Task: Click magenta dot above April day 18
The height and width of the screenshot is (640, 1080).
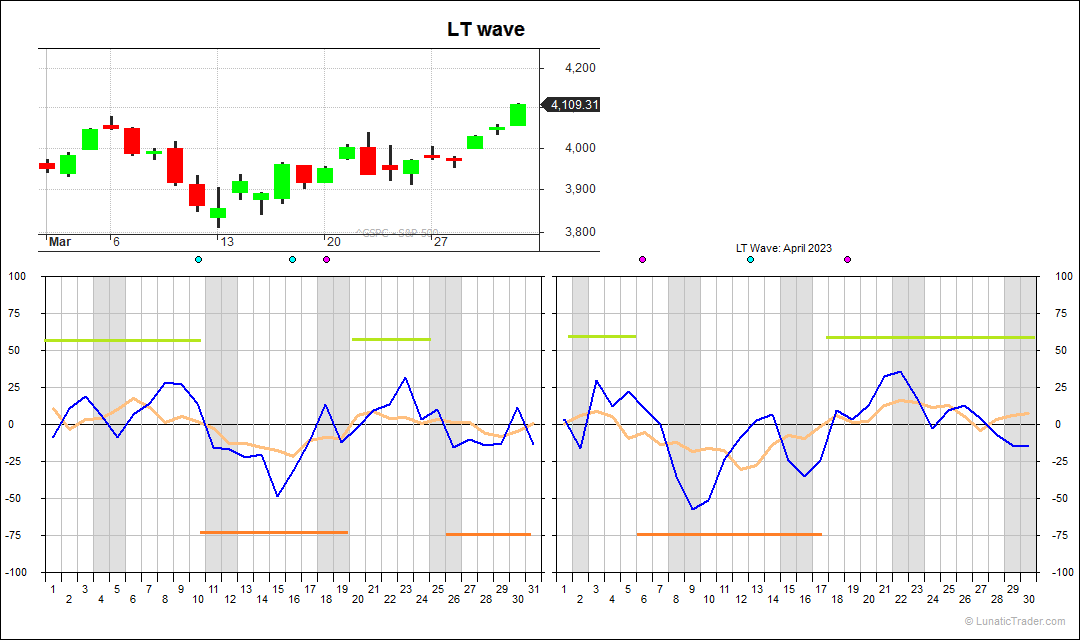Action: [x=847, y=260]
